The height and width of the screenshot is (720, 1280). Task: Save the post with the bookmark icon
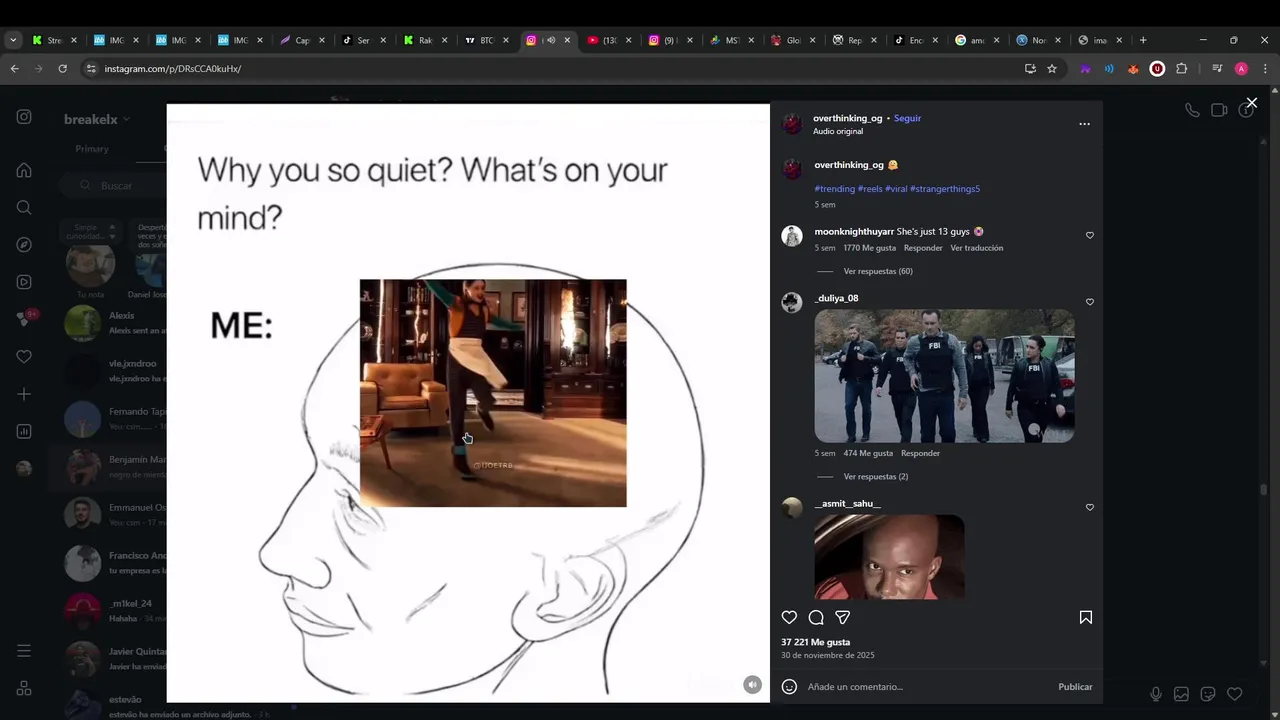click(x=1086, y=618)
